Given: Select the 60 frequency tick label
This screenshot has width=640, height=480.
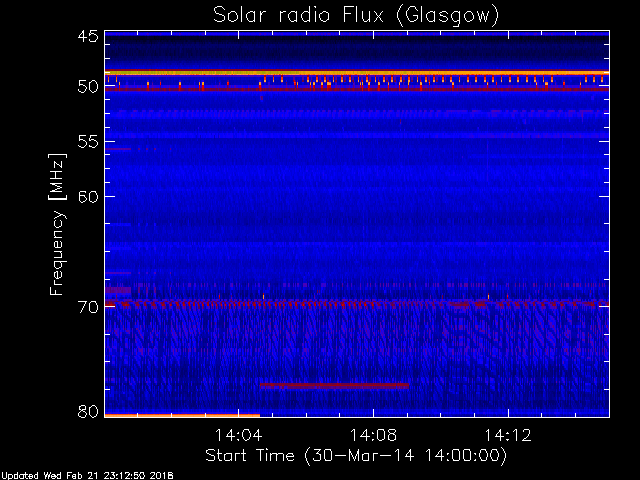Looking at the screenshot, I should [88, 197].
